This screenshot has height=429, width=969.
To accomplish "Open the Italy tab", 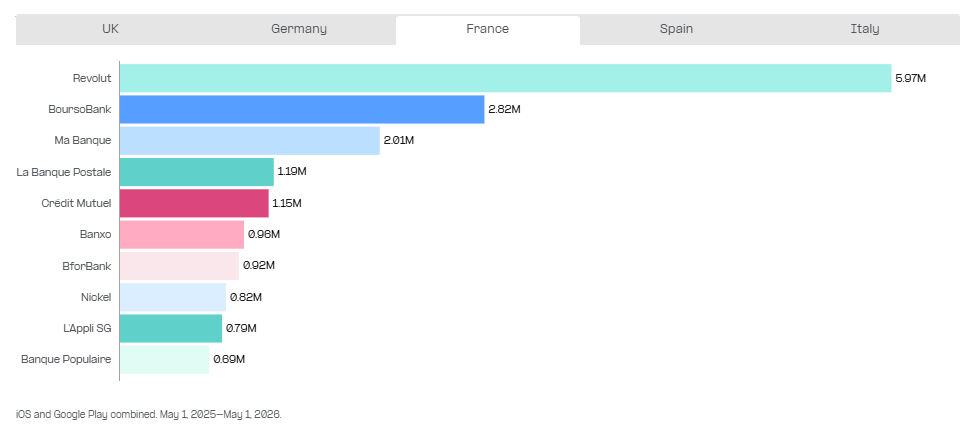I will (x=865, y=29).
